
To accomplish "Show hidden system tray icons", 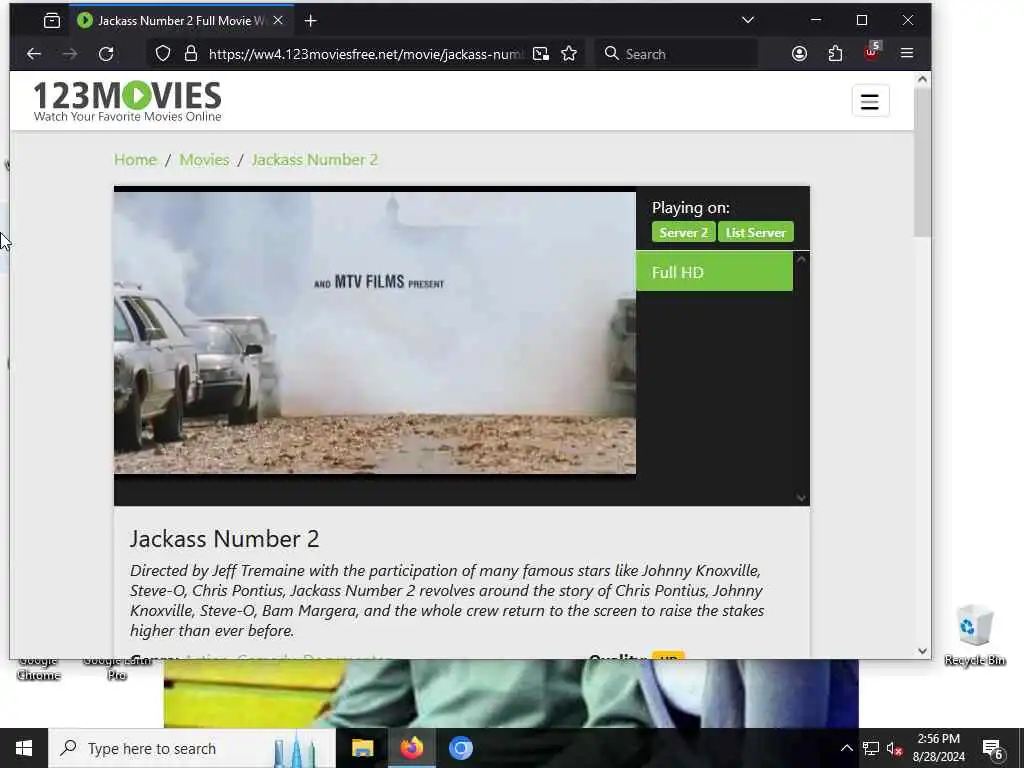I will 846,748.
